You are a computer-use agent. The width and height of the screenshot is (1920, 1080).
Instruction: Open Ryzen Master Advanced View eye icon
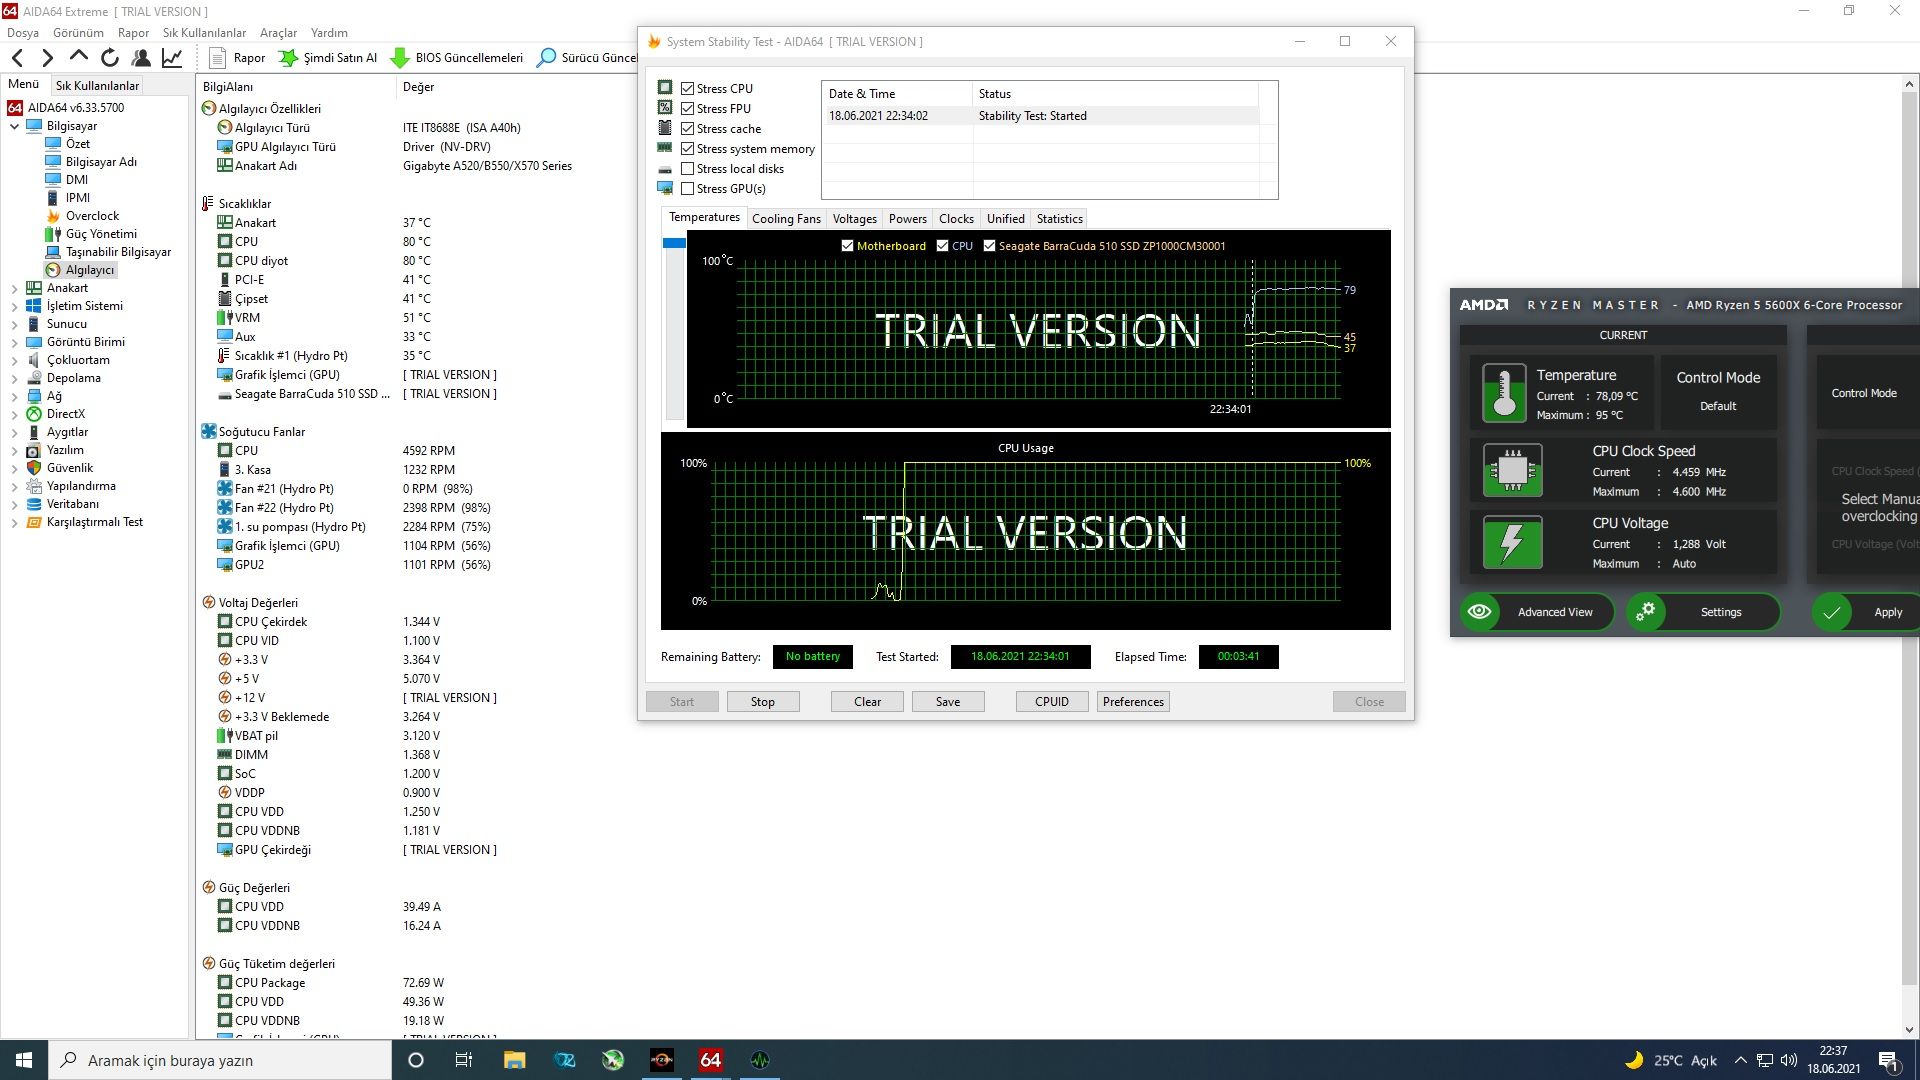point(1480,612)
